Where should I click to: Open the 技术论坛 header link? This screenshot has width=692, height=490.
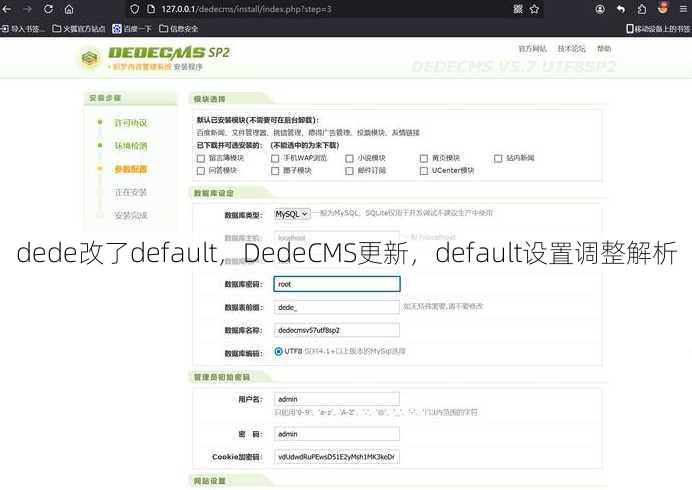tap(572, 49)
